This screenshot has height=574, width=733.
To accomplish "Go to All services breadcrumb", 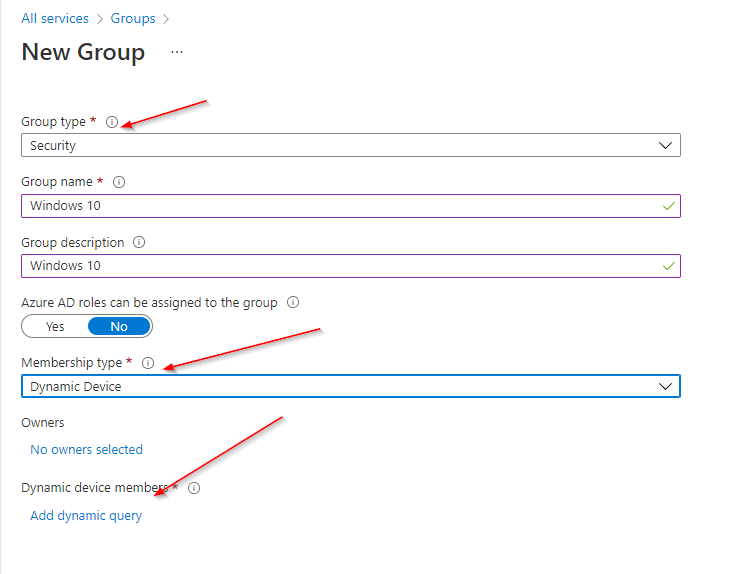I will tap(55, 18).
